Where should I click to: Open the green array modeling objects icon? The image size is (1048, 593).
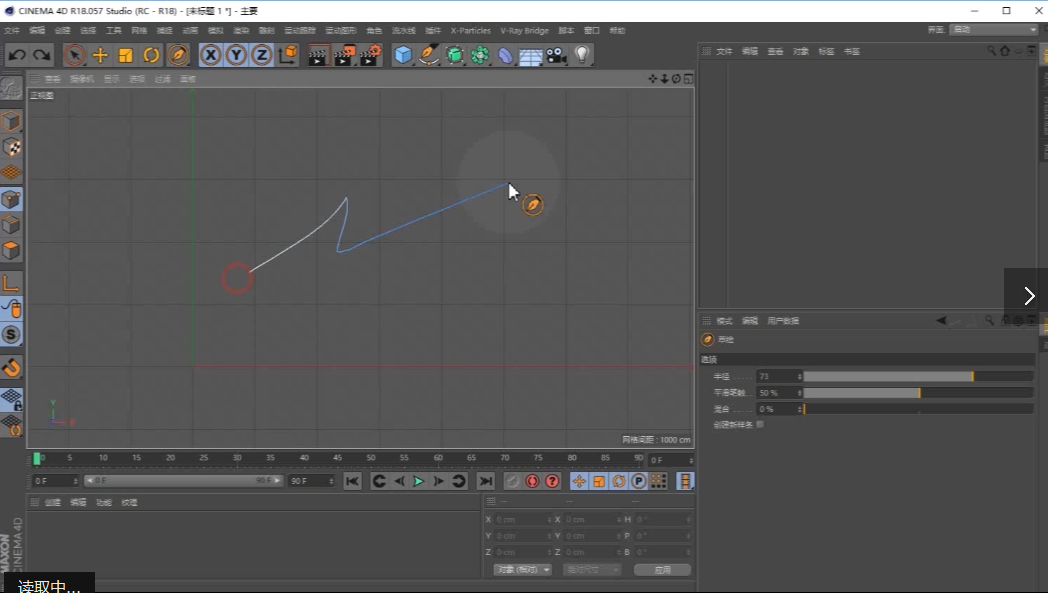pyautogui.click(x=480, y=55)
